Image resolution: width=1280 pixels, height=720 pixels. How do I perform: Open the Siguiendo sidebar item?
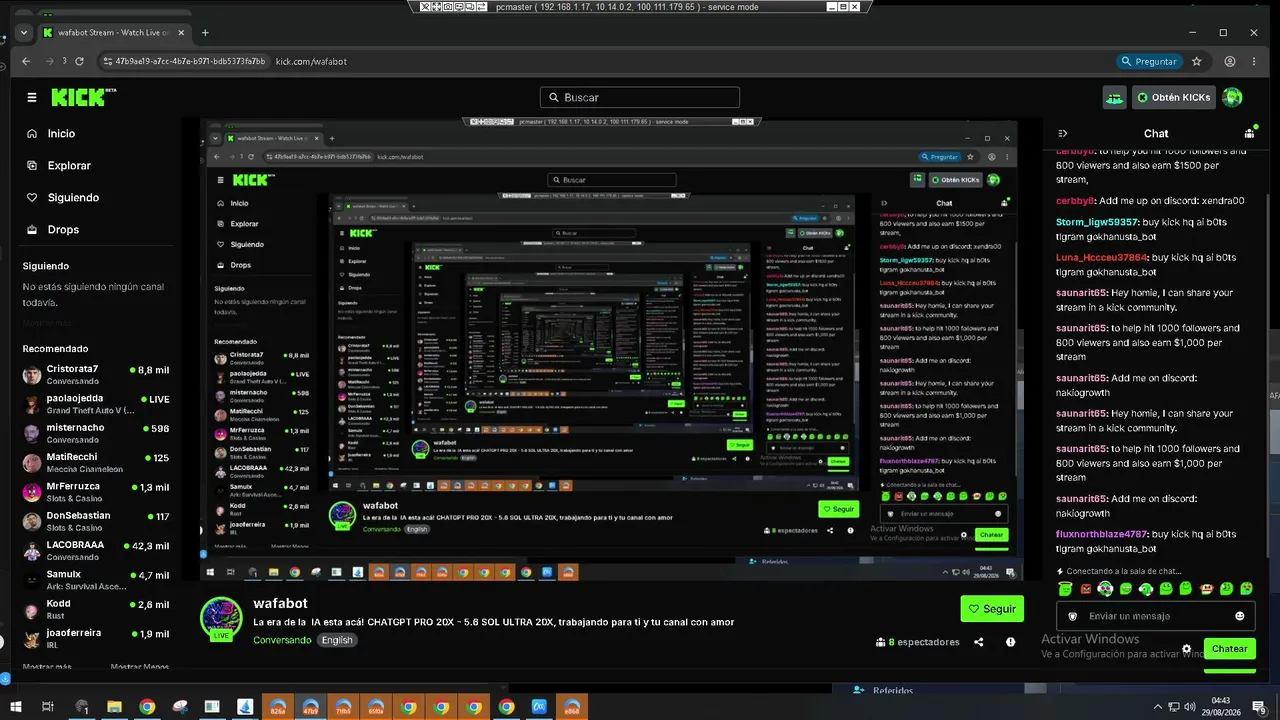coord(72,197)
